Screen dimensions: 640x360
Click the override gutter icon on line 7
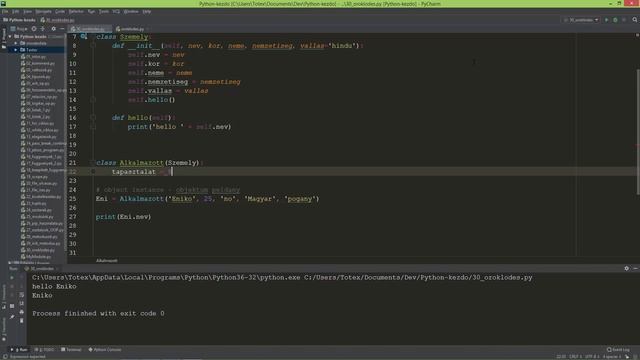click(84, 37)
